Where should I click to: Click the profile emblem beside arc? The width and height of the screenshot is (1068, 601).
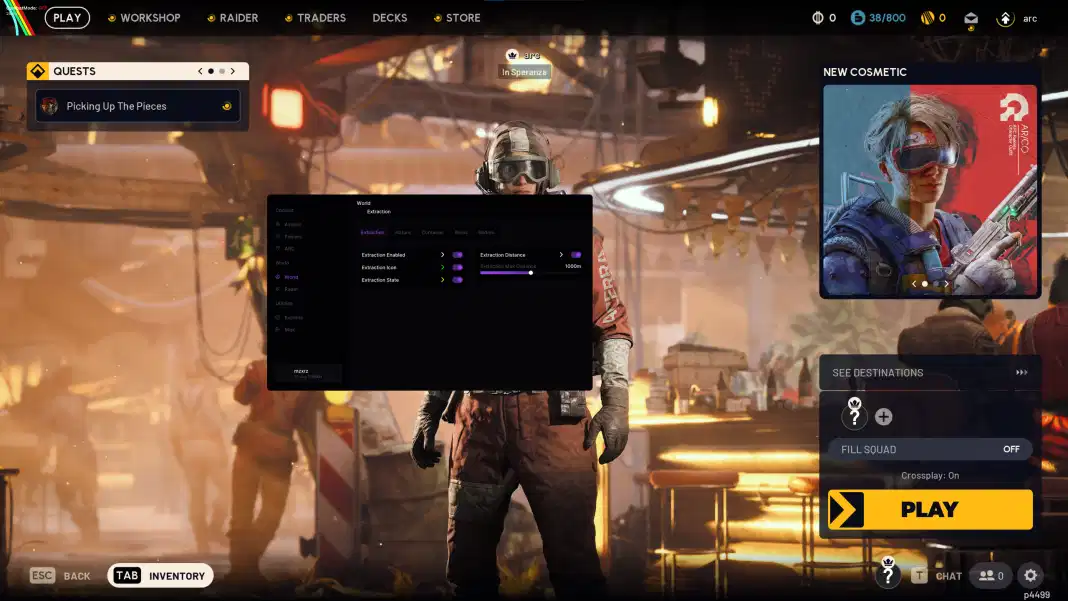[x=1005, y=18]
